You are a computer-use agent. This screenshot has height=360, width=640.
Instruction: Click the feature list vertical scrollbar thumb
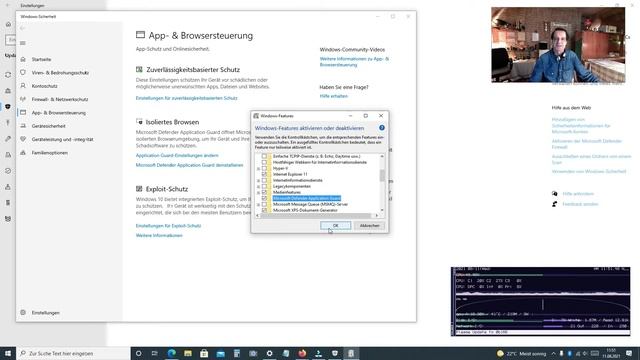(x=382, y=176)
